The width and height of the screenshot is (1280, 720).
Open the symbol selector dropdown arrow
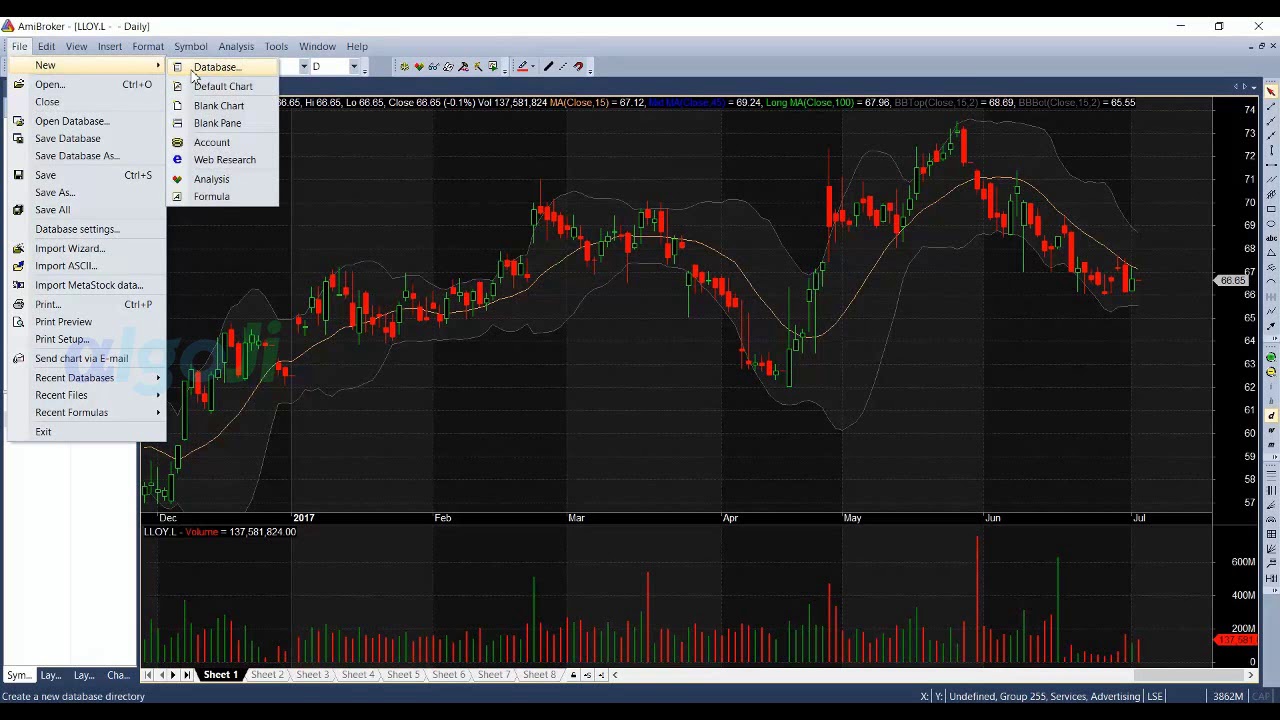[x=303, y=67]
